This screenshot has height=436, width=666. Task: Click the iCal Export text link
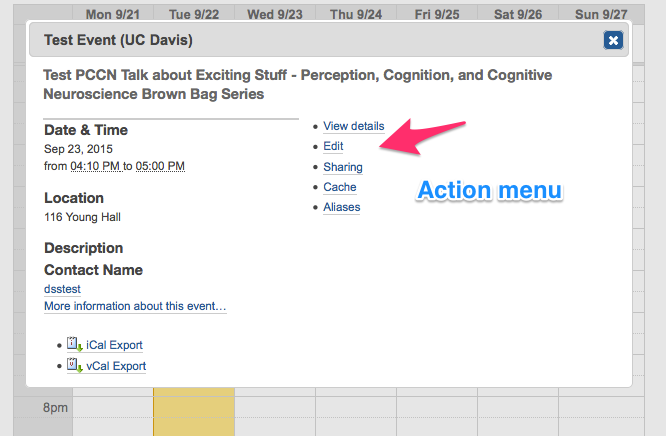tap(115, 345)
